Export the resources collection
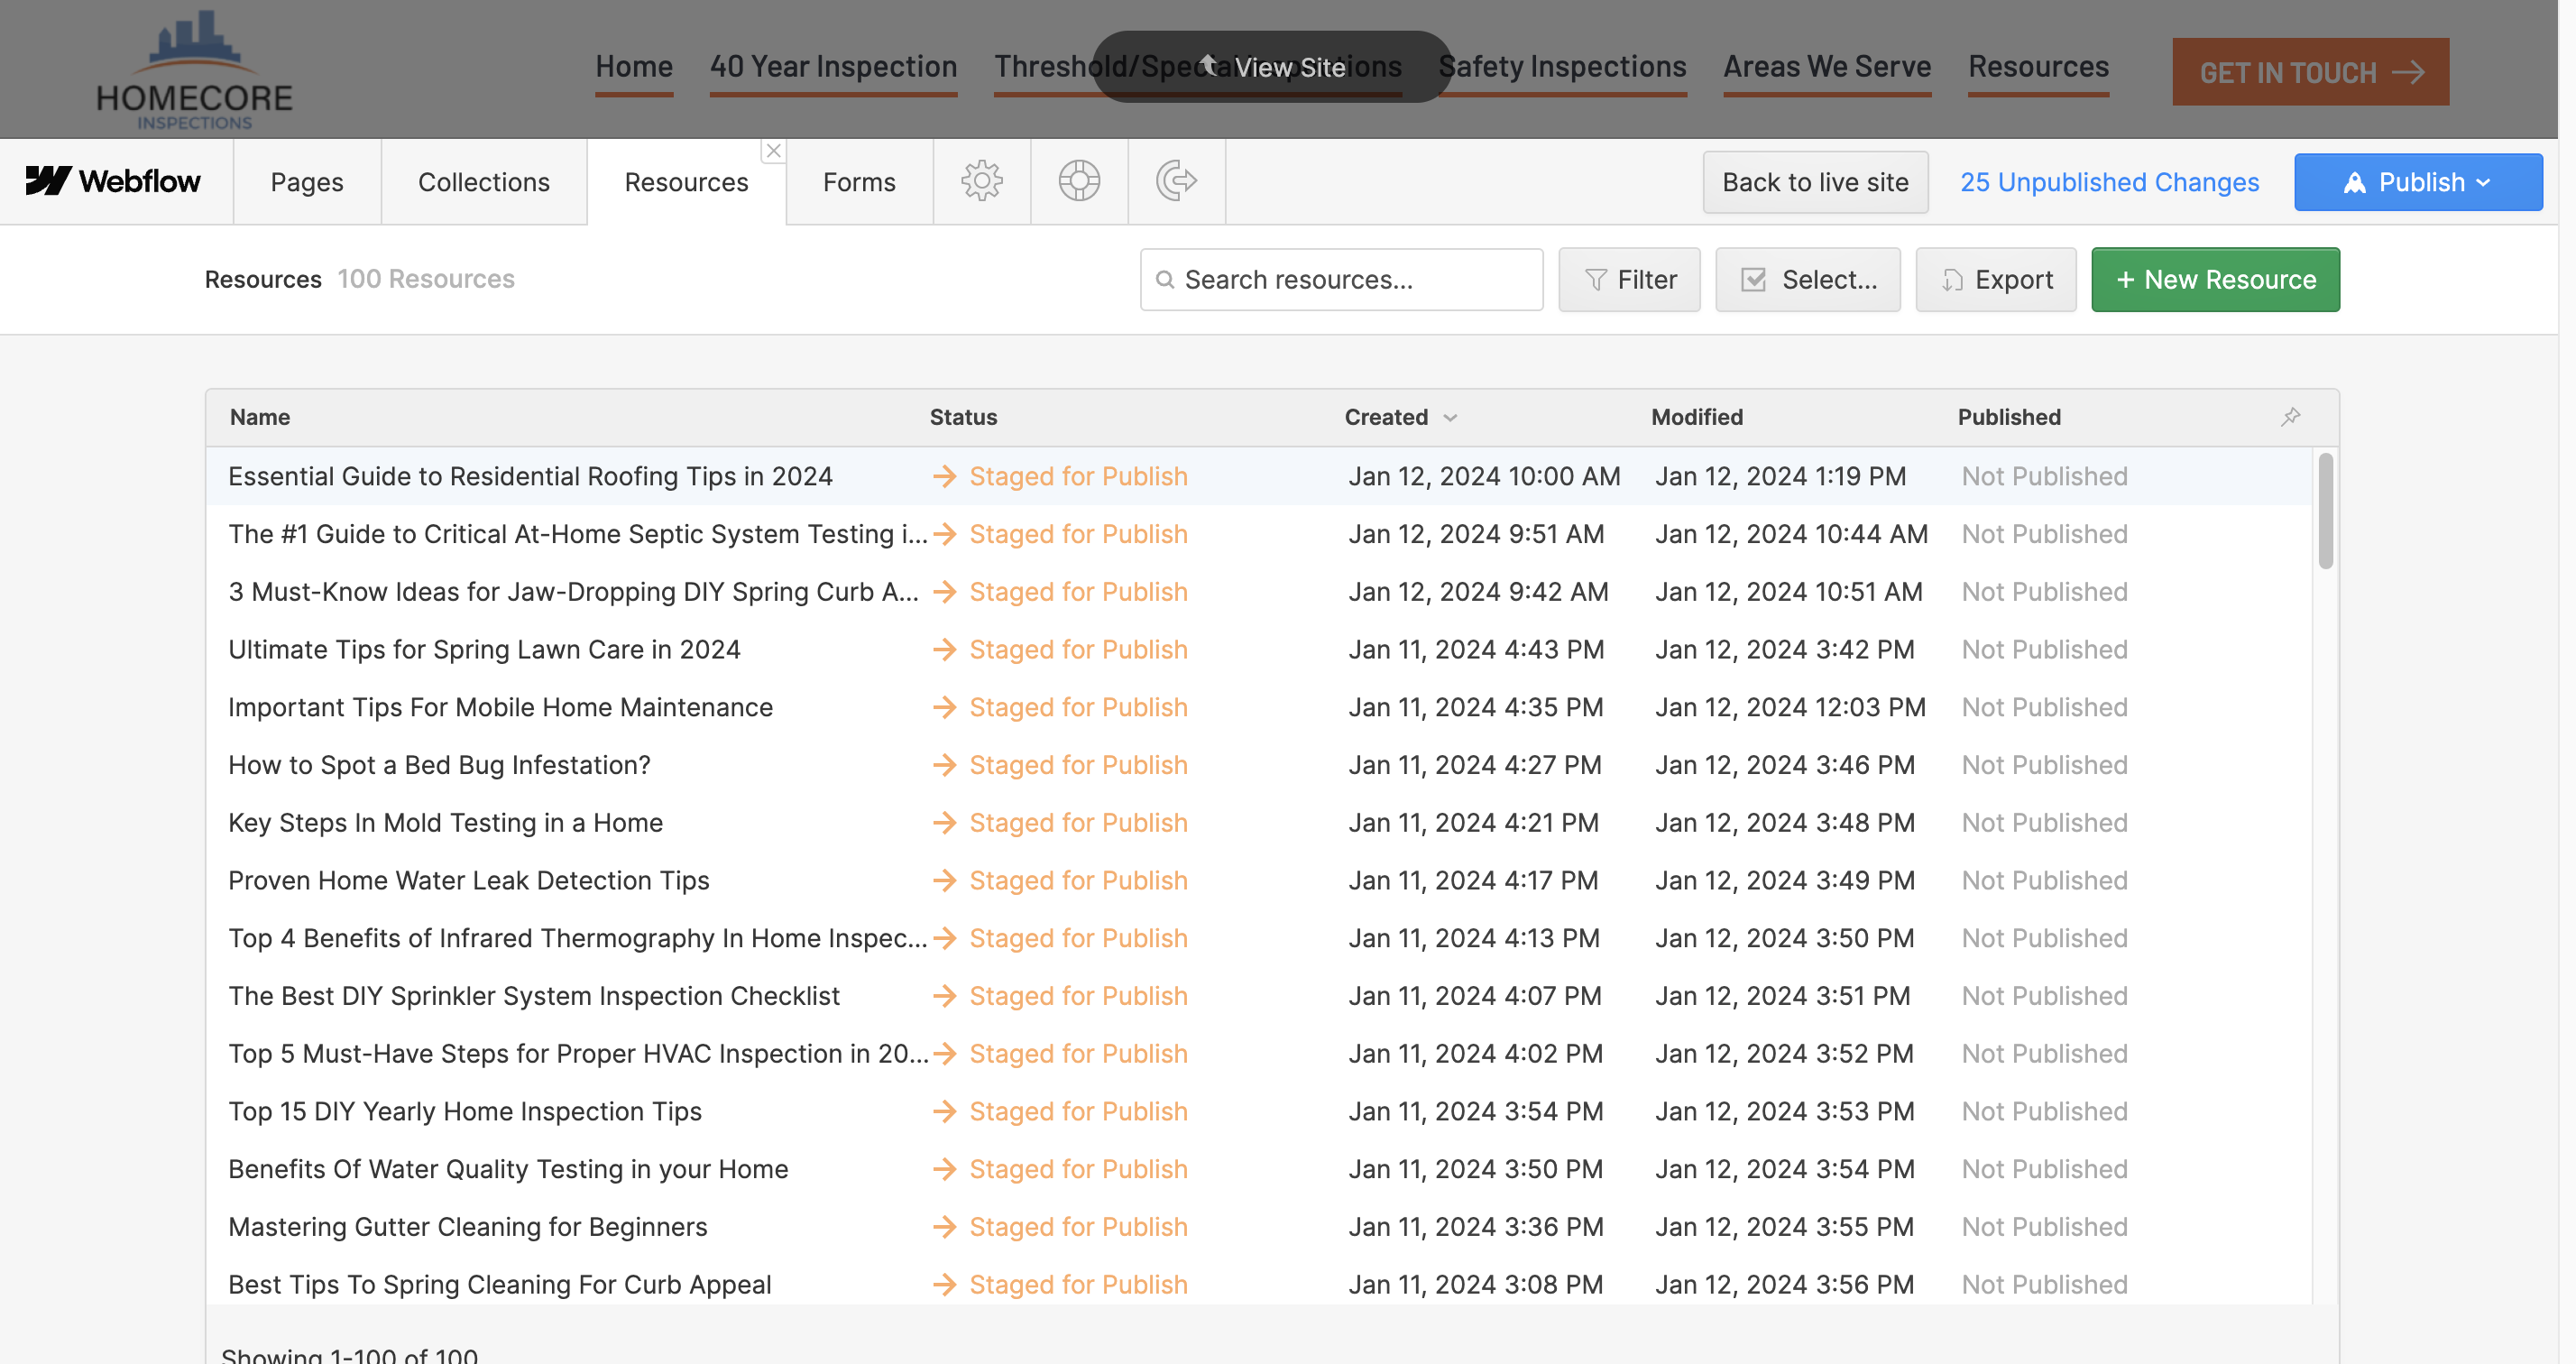The image size is (2576, 1364). tap(1995, 280)
